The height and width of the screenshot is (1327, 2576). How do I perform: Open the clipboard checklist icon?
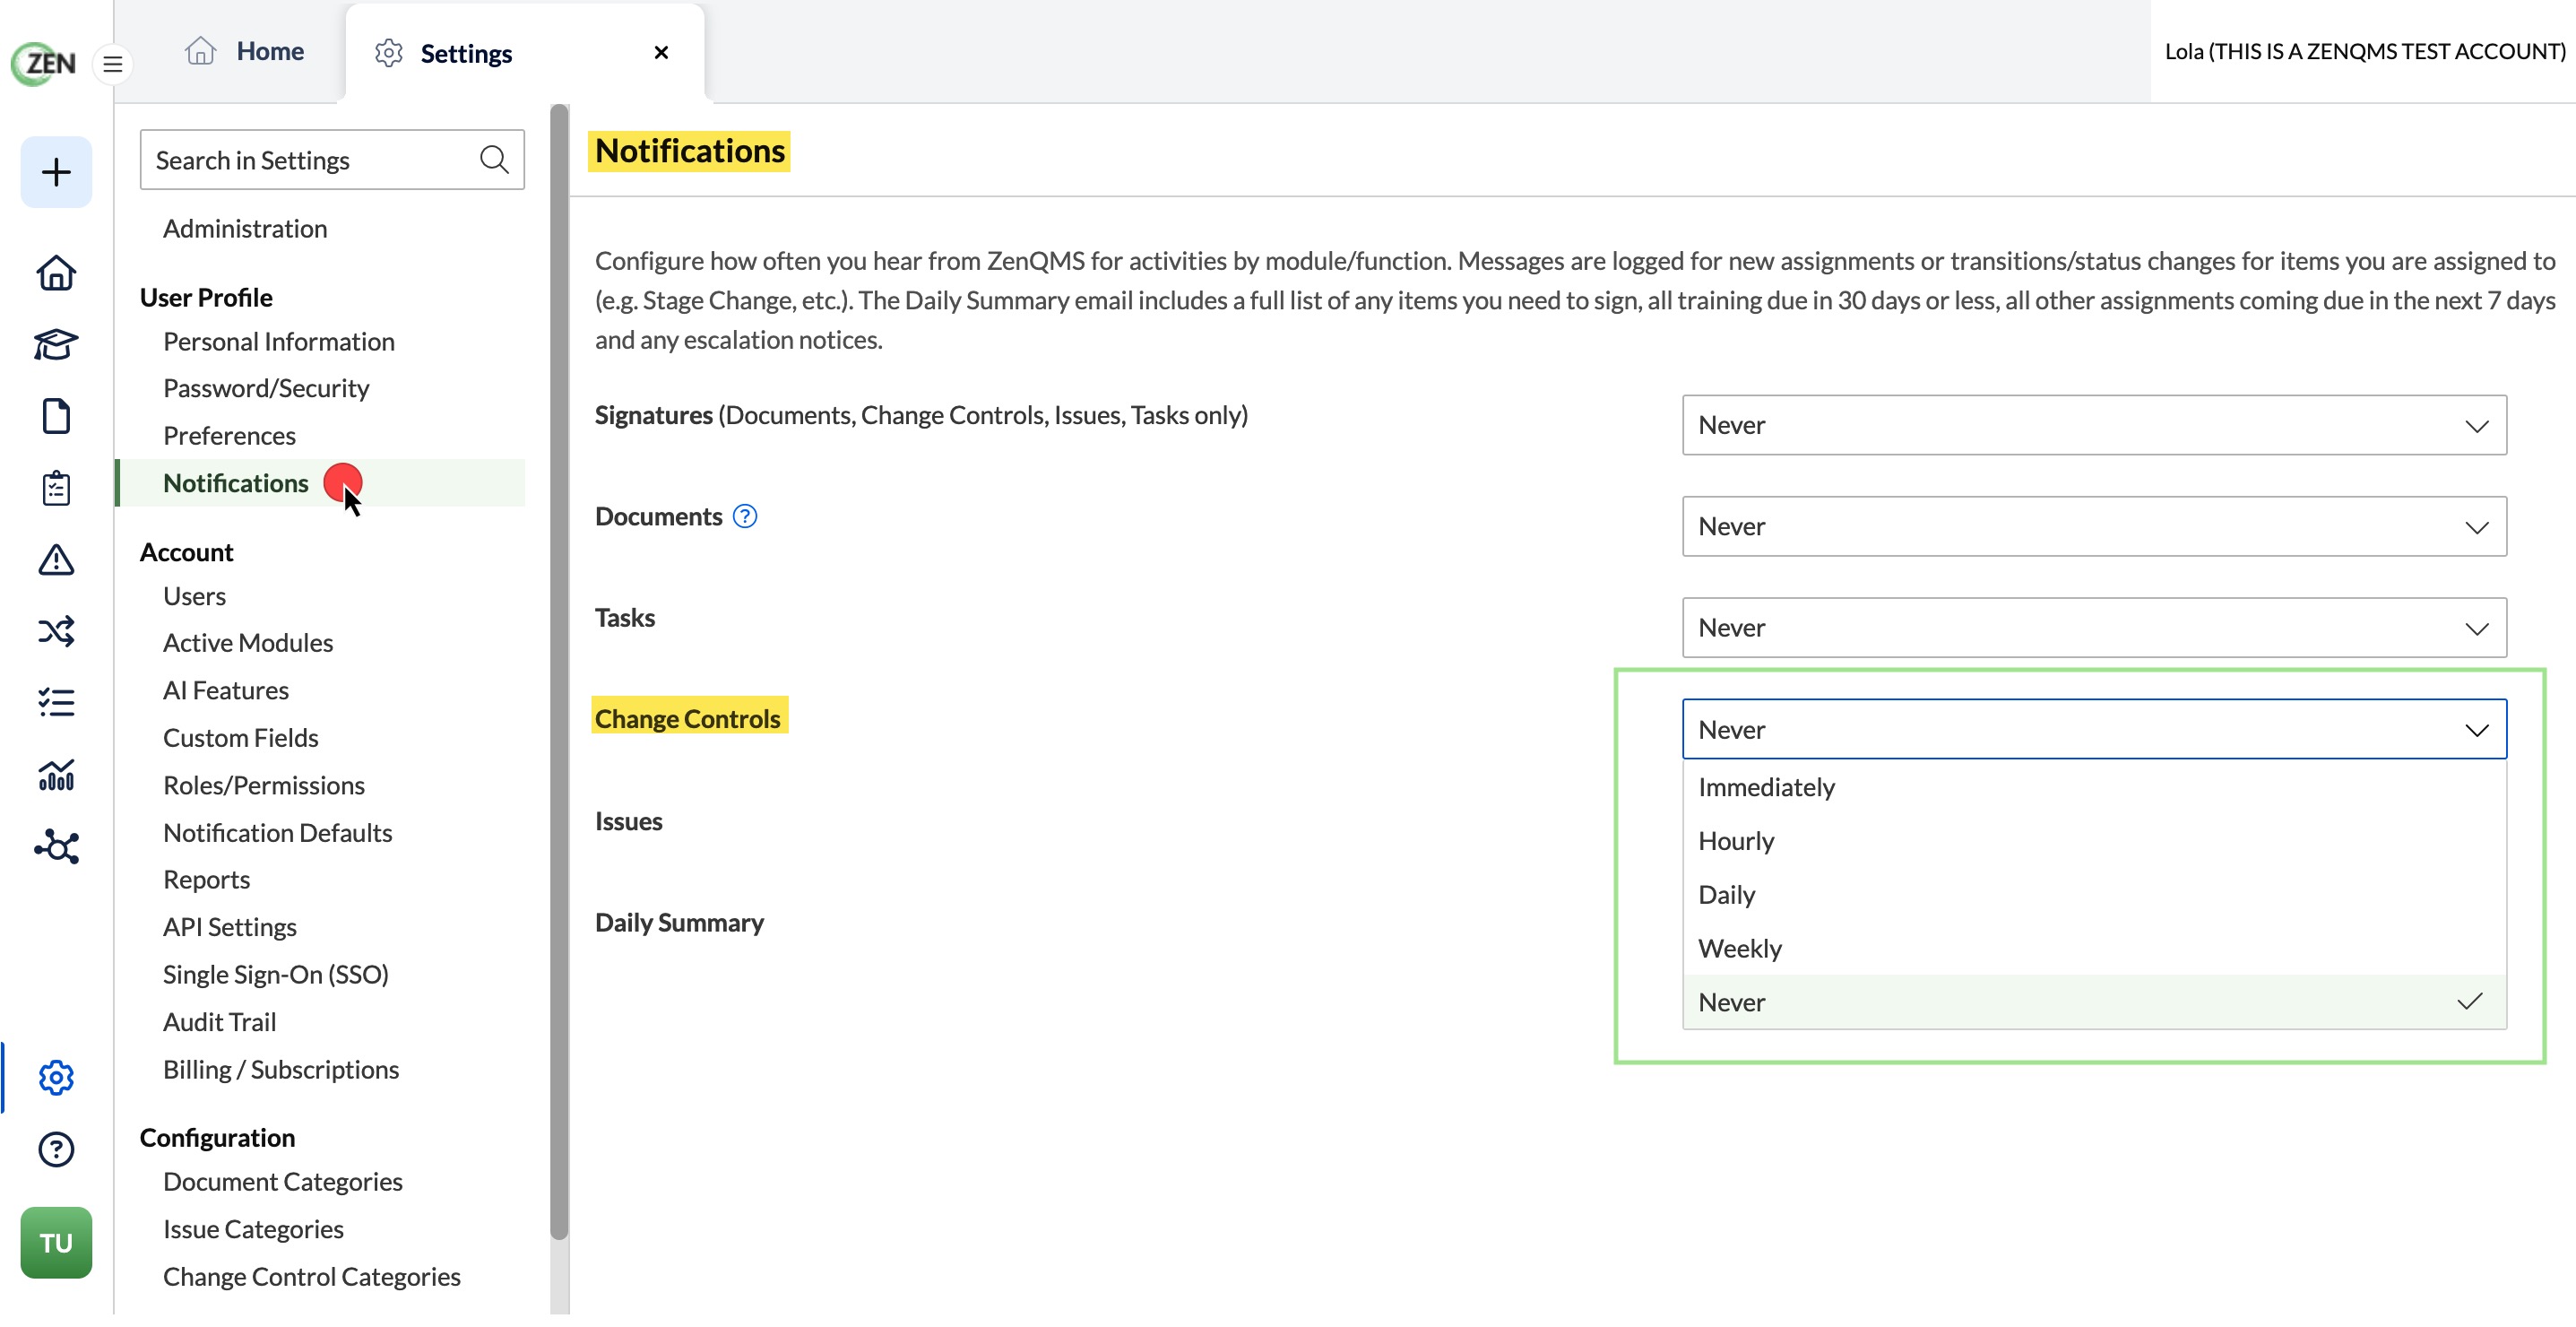(56, 488)
